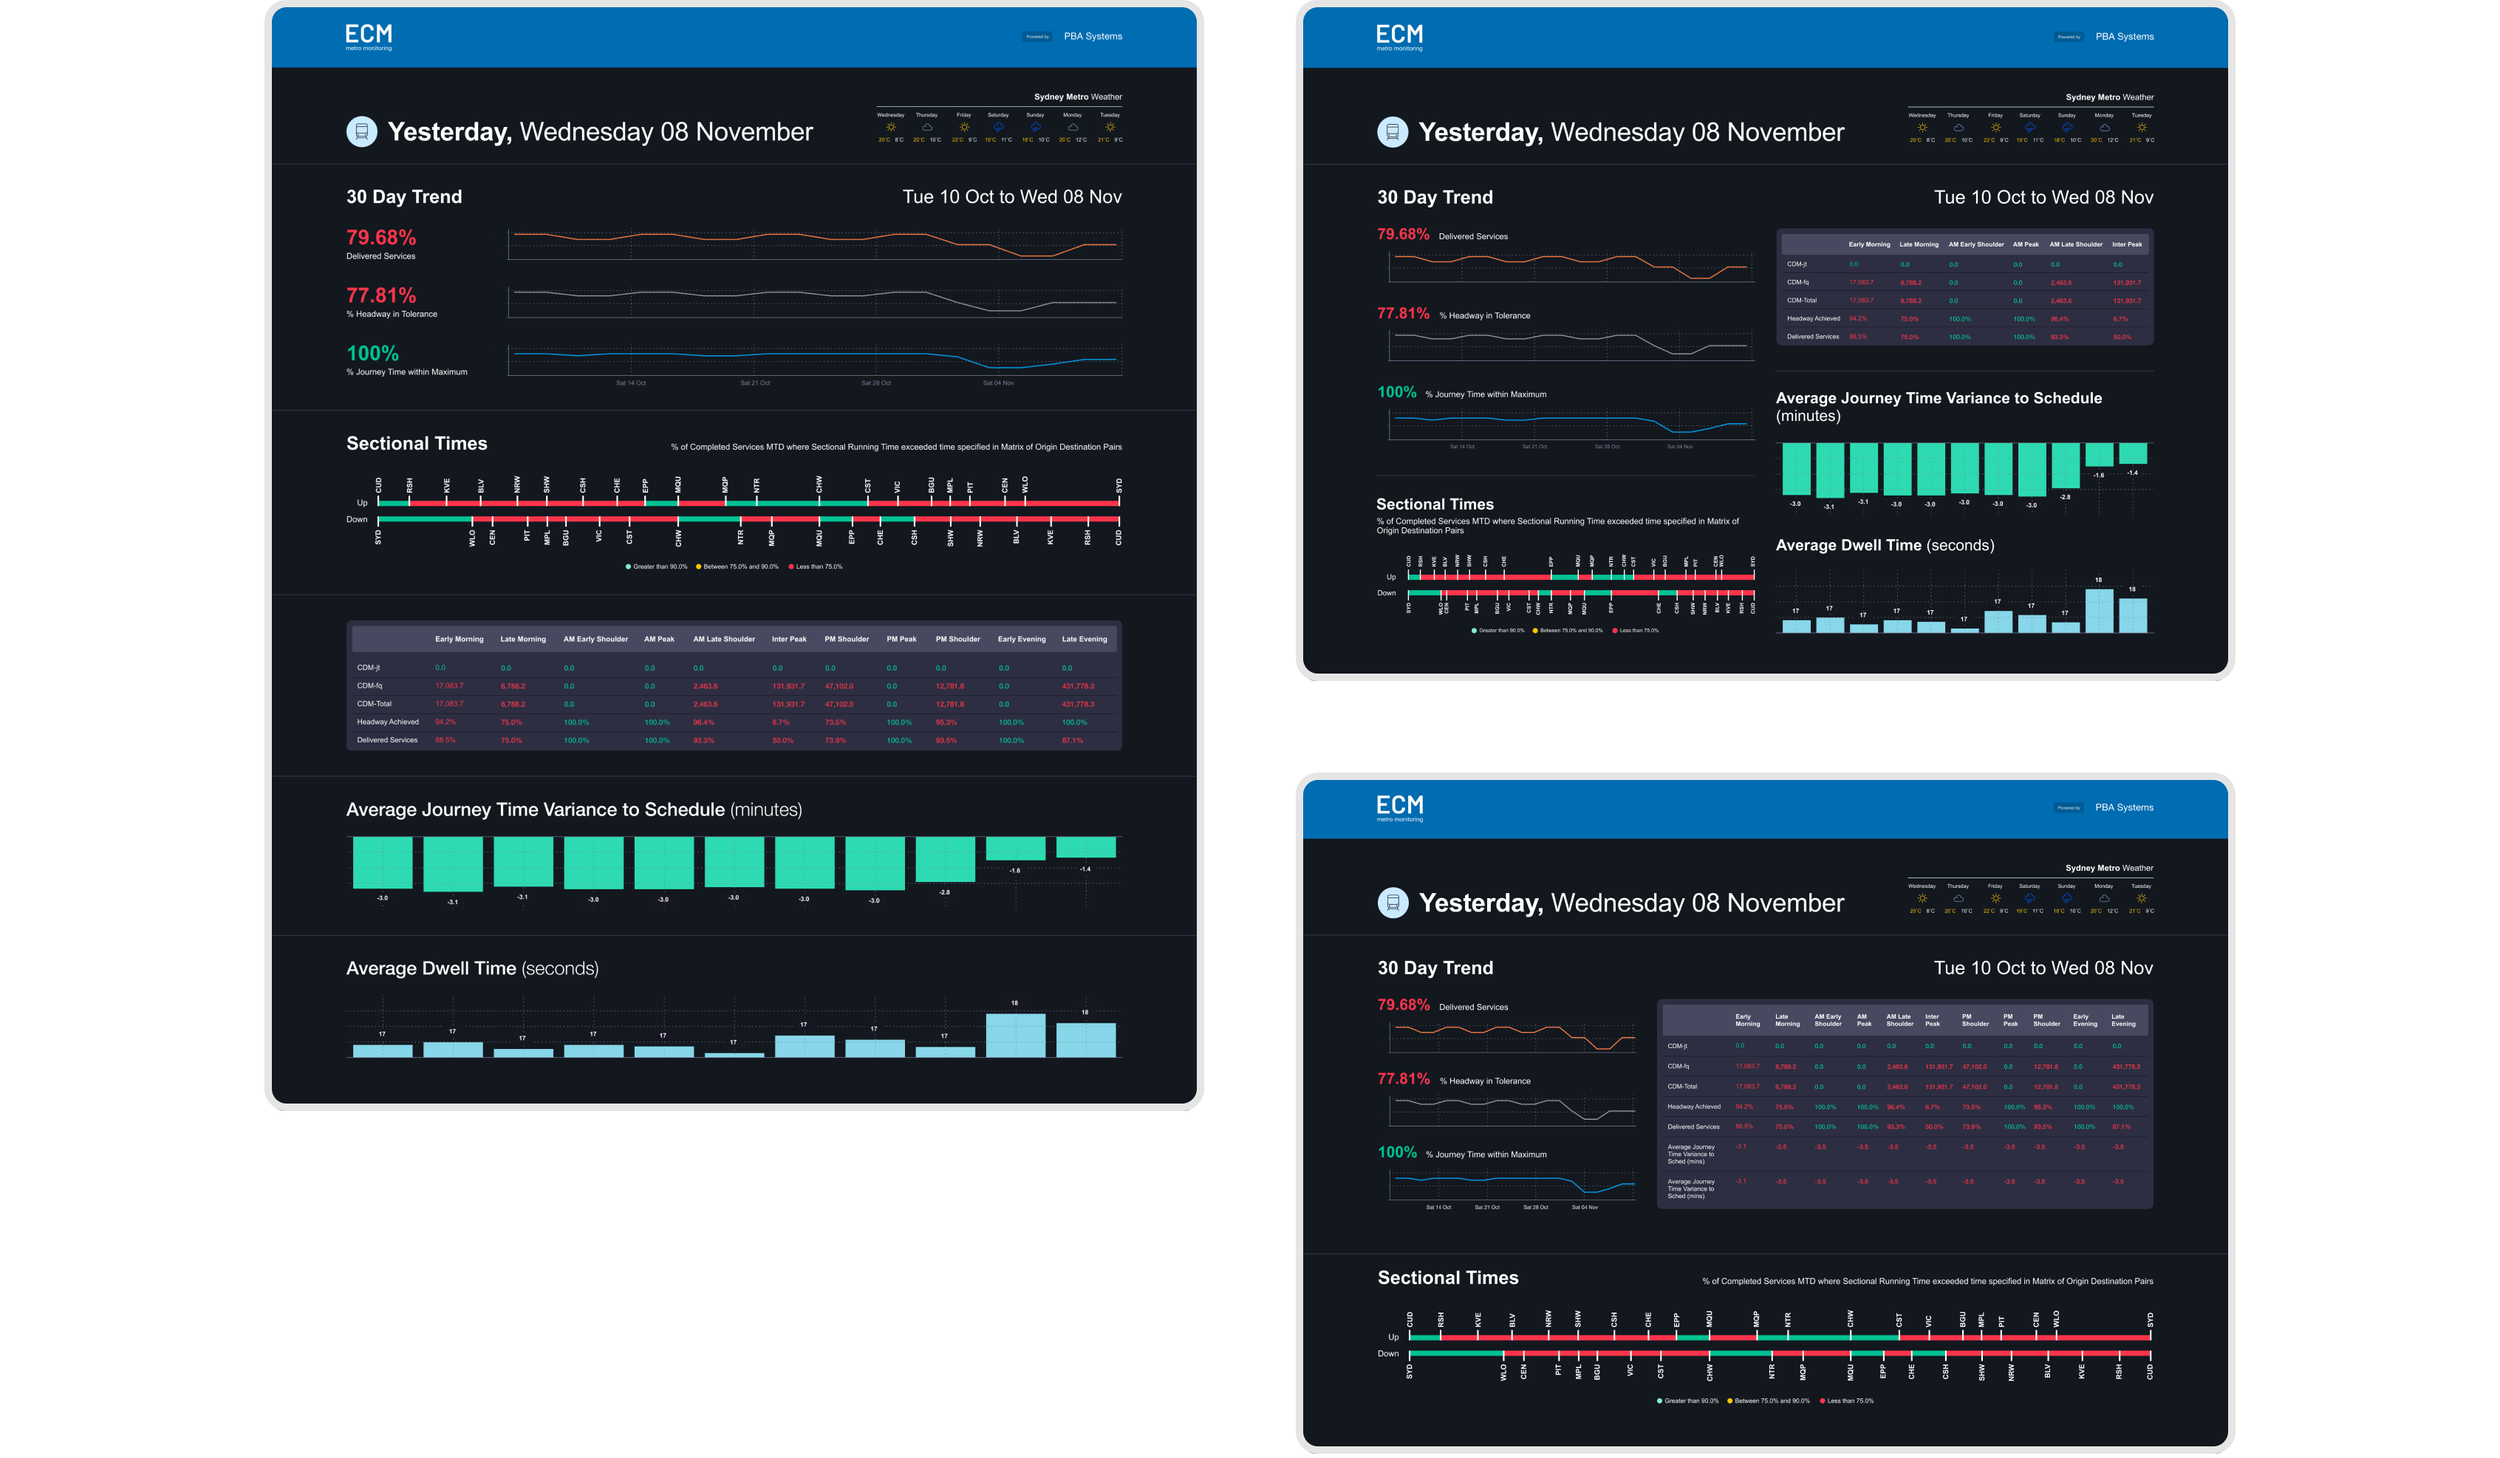Click the Early Morning column header in left panel table
The image size is (2500, 1458).
[459, 638]
